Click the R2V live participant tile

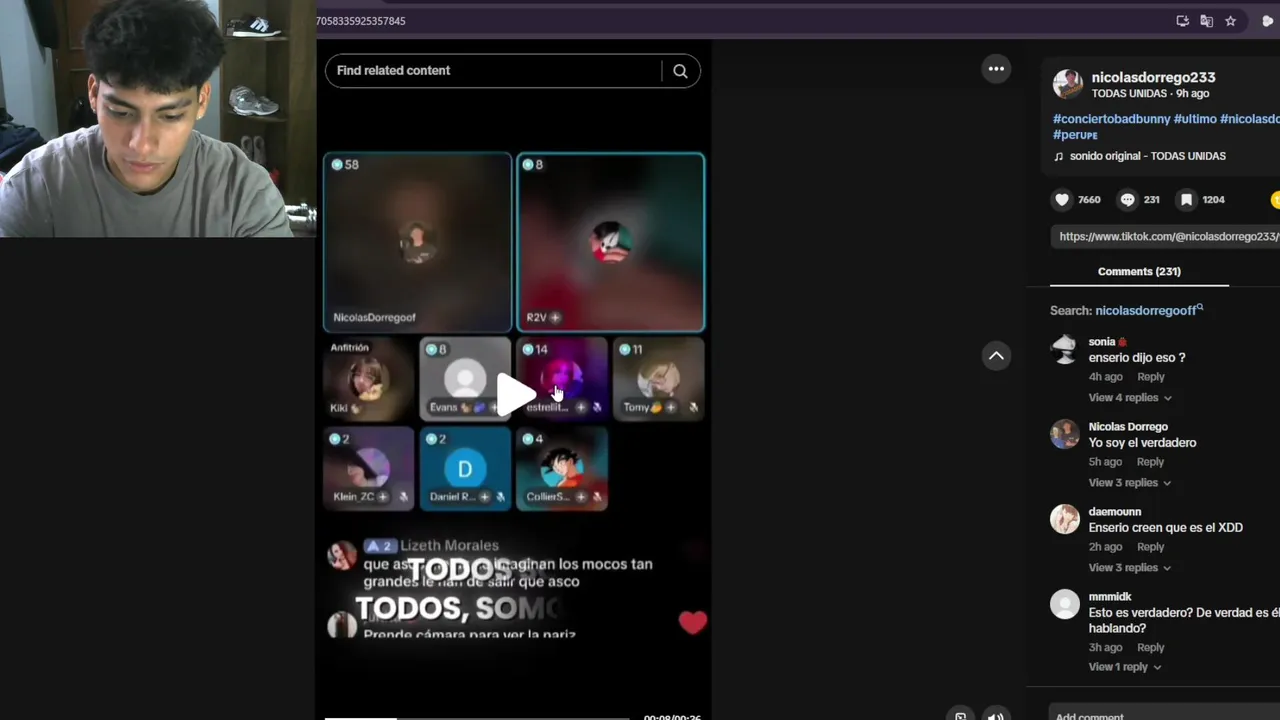pyautogui.click(x=610, y=242)
